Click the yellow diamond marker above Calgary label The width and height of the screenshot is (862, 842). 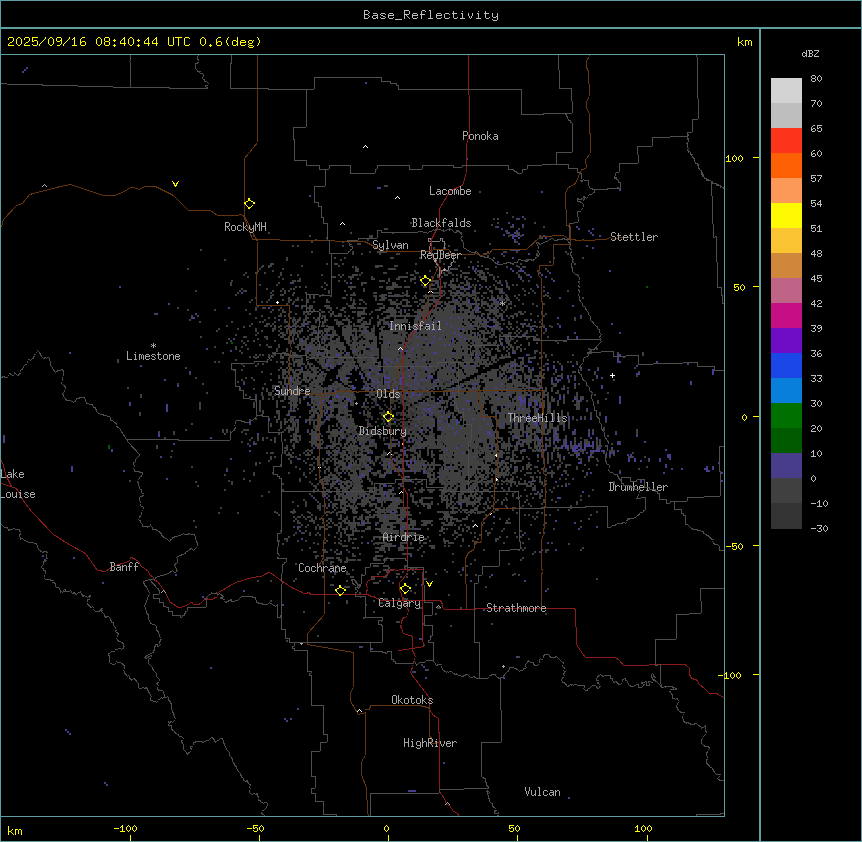[405, 589]
